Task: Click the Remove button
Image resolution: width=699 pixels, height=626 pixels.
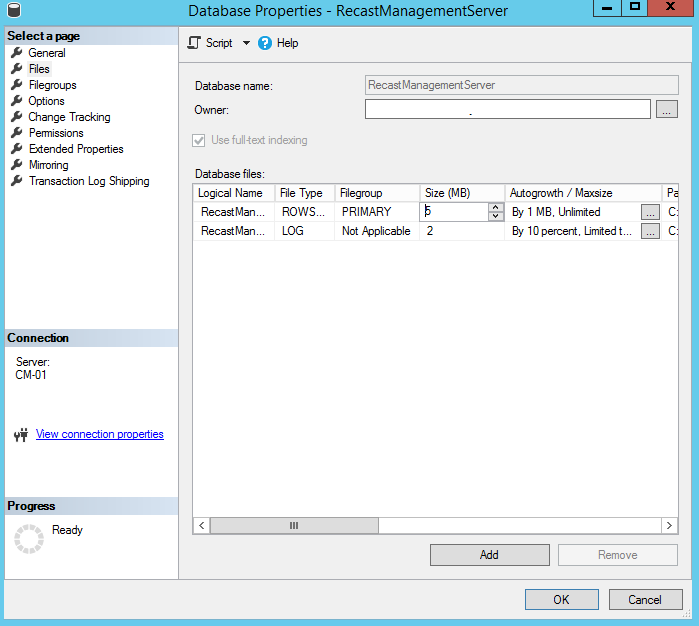Action: 618,555
